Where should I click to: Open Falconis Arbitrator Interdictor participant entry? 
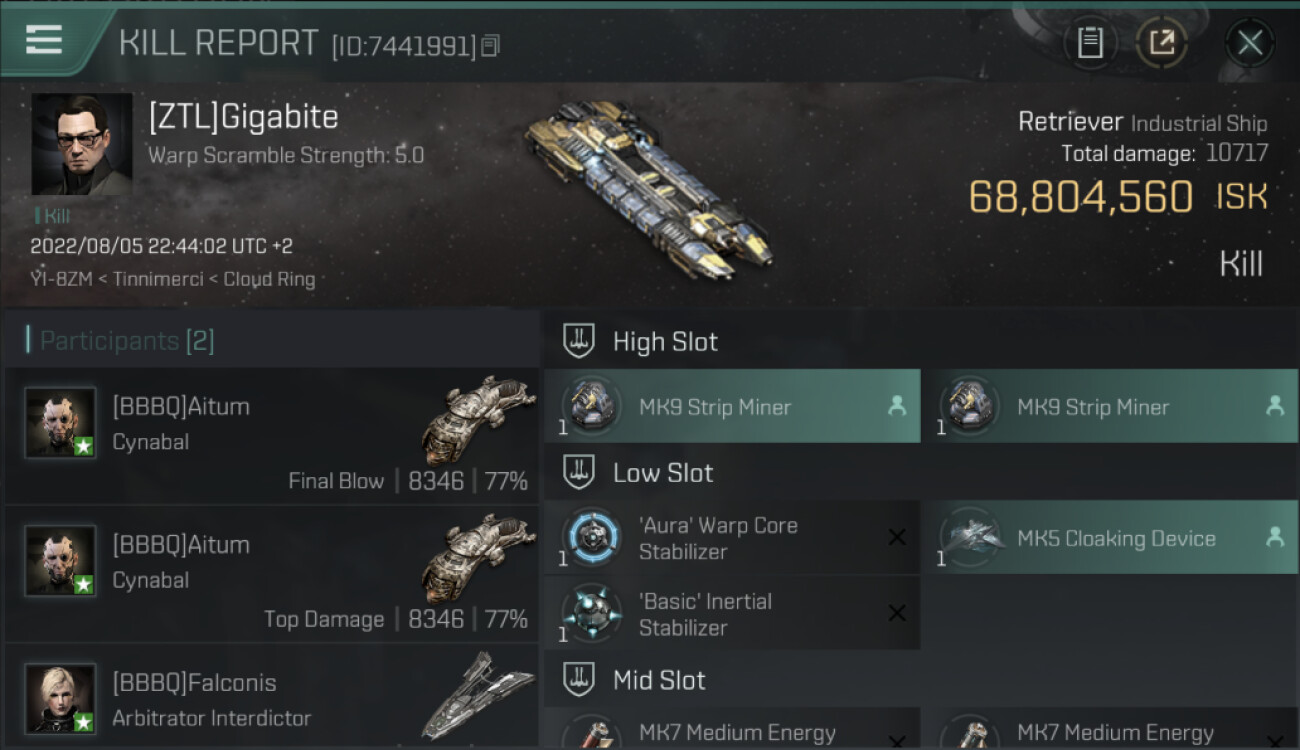tap(272, 698)
